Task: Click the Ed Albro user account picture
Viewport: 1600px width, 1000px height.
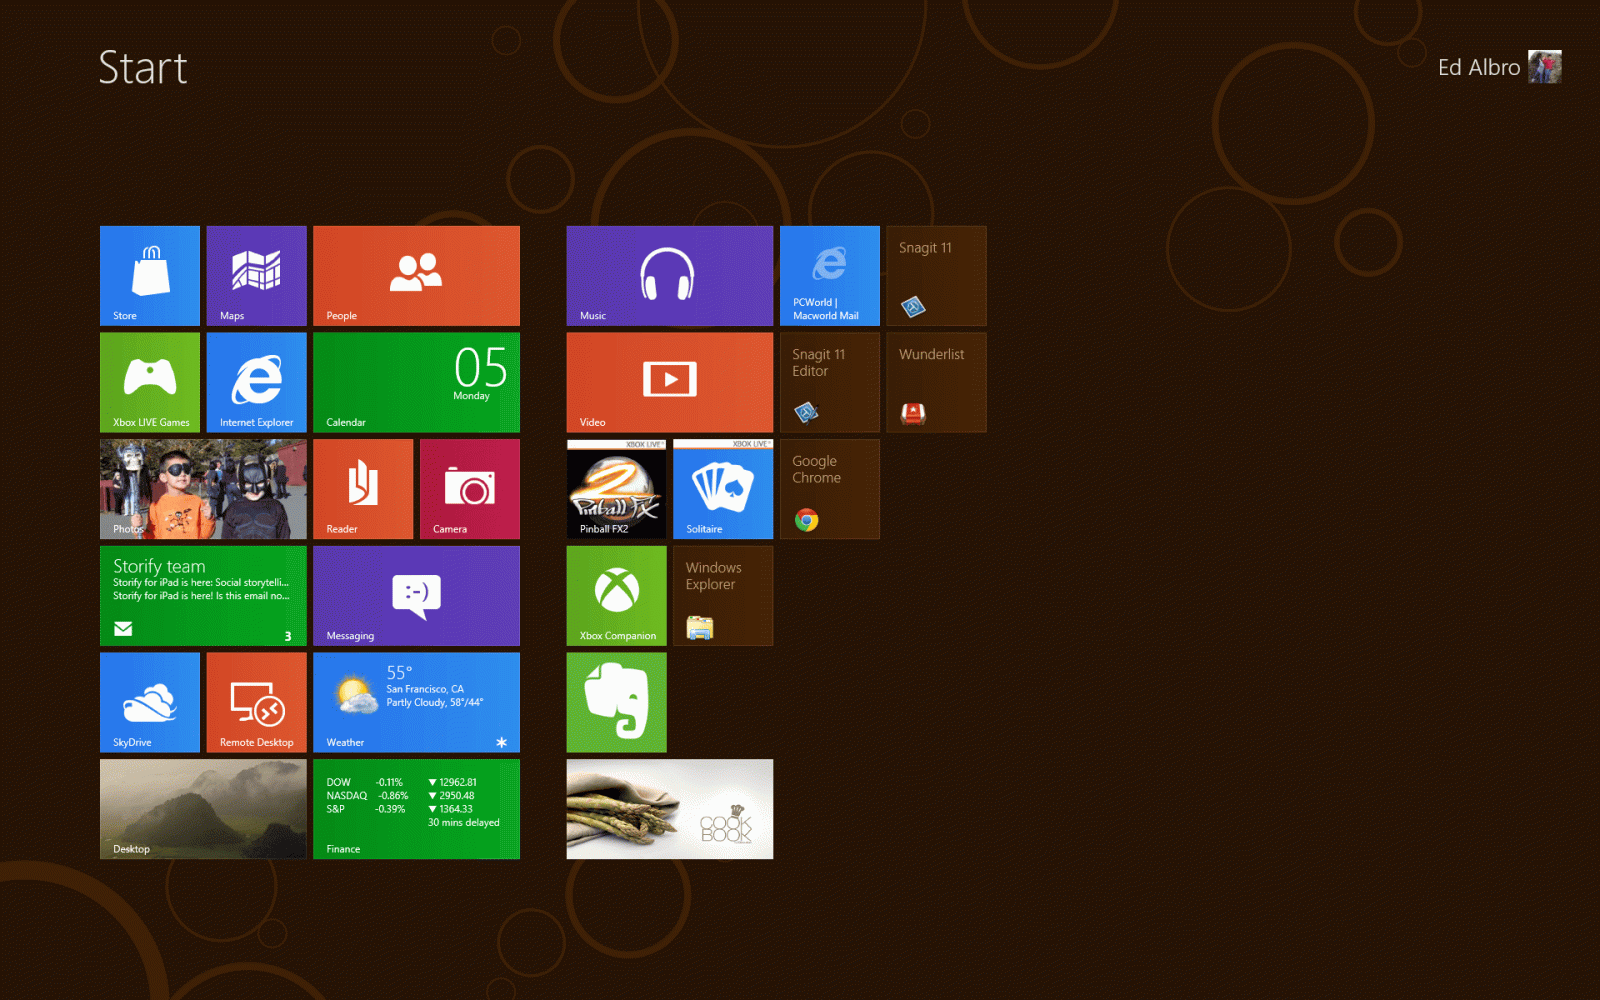Action: pyautogui.click(x=1545, y=66)
